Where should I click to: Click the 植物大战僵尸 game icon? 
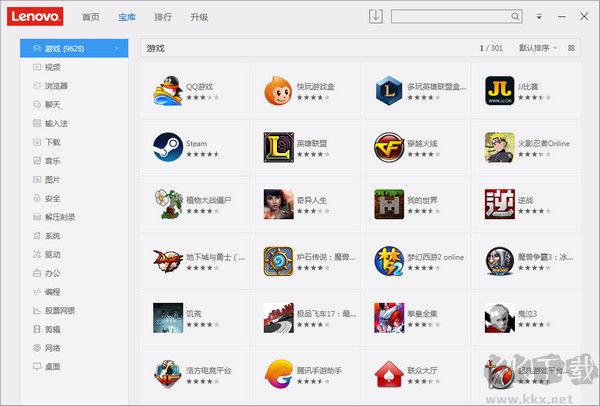coord(166,204)
